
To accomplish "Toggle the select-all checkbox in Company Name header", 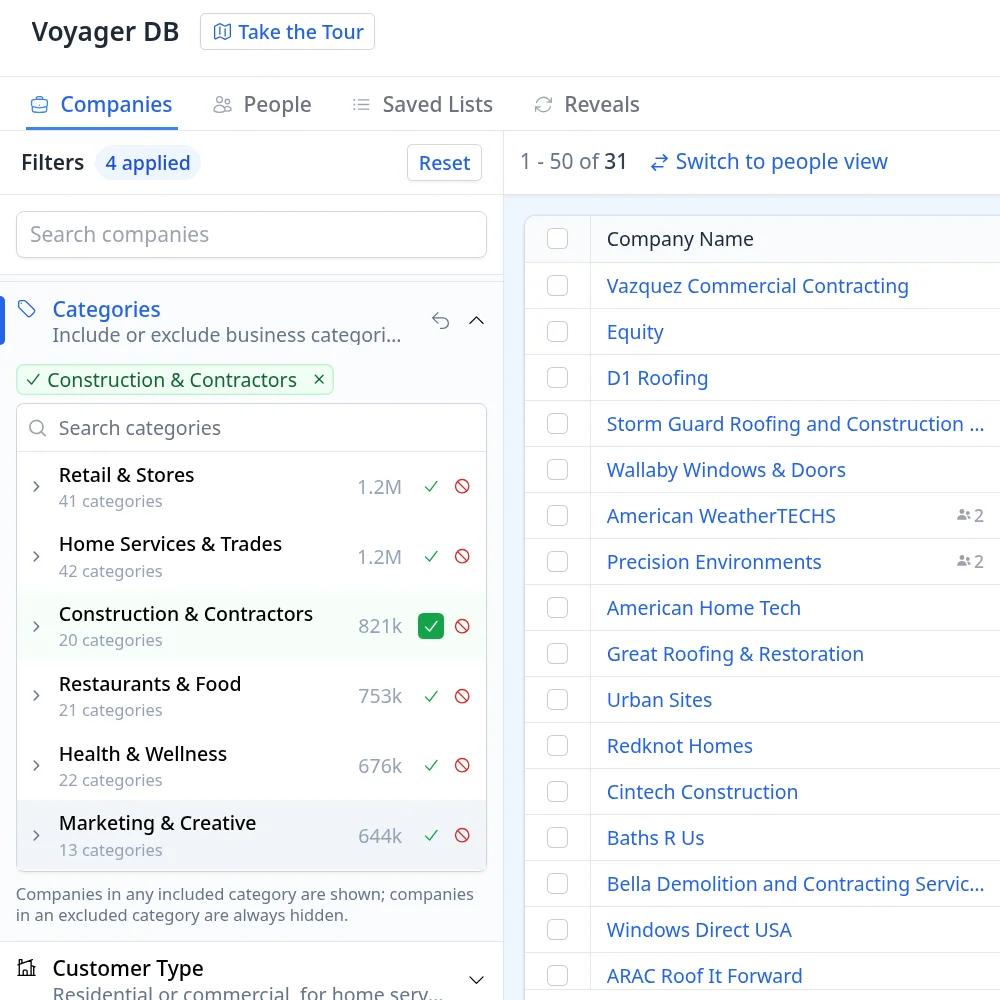I will coord(557,239).
